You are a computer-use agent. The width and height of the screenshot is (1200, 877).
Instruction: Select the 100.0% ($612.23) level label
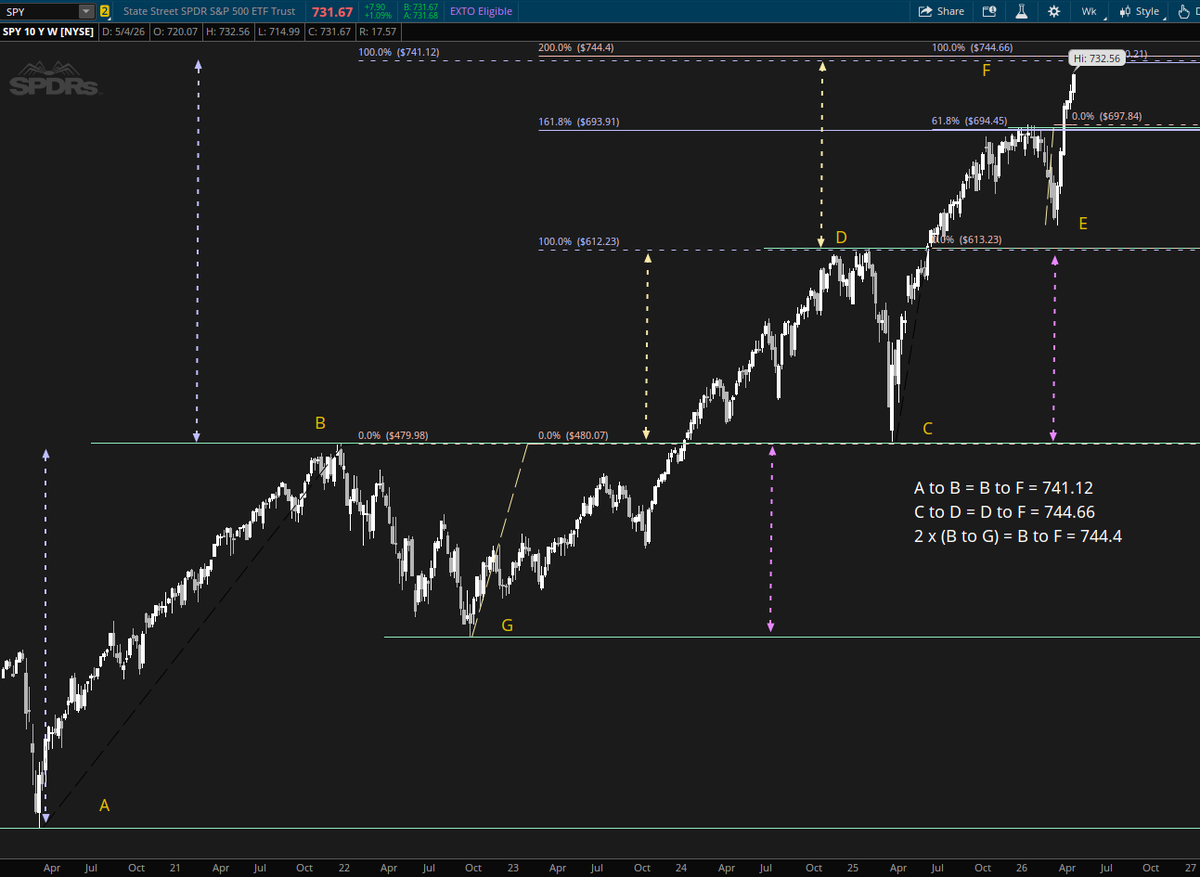580,241
